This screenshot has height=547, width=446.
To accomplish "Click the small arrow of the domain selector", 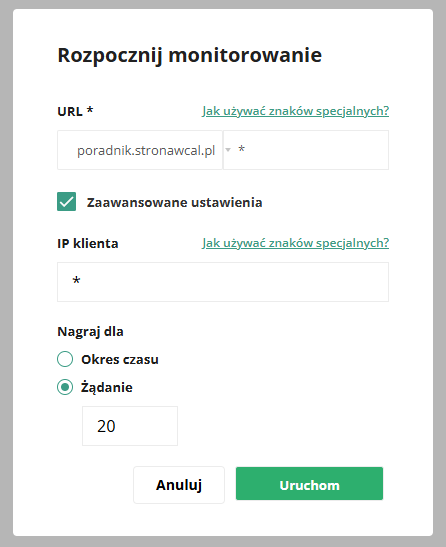I will 228,150.
